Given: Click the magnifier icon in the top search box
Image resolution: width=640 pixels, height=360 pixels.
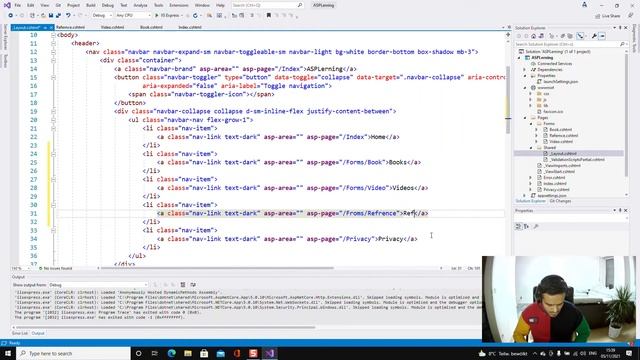Looking at the screenshot, I should pos(300,5).
